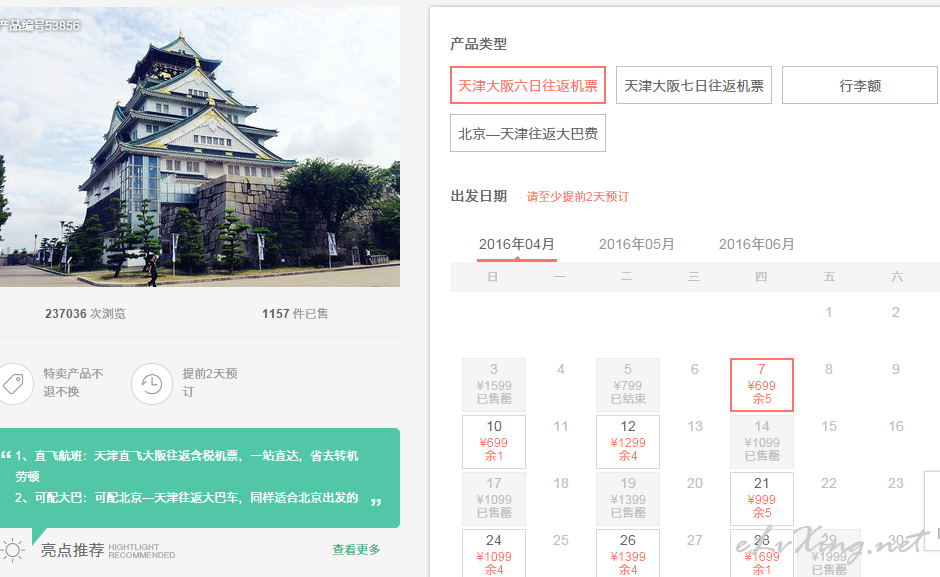Switch to the 2016年05月 tab

[x=637, y=245]
